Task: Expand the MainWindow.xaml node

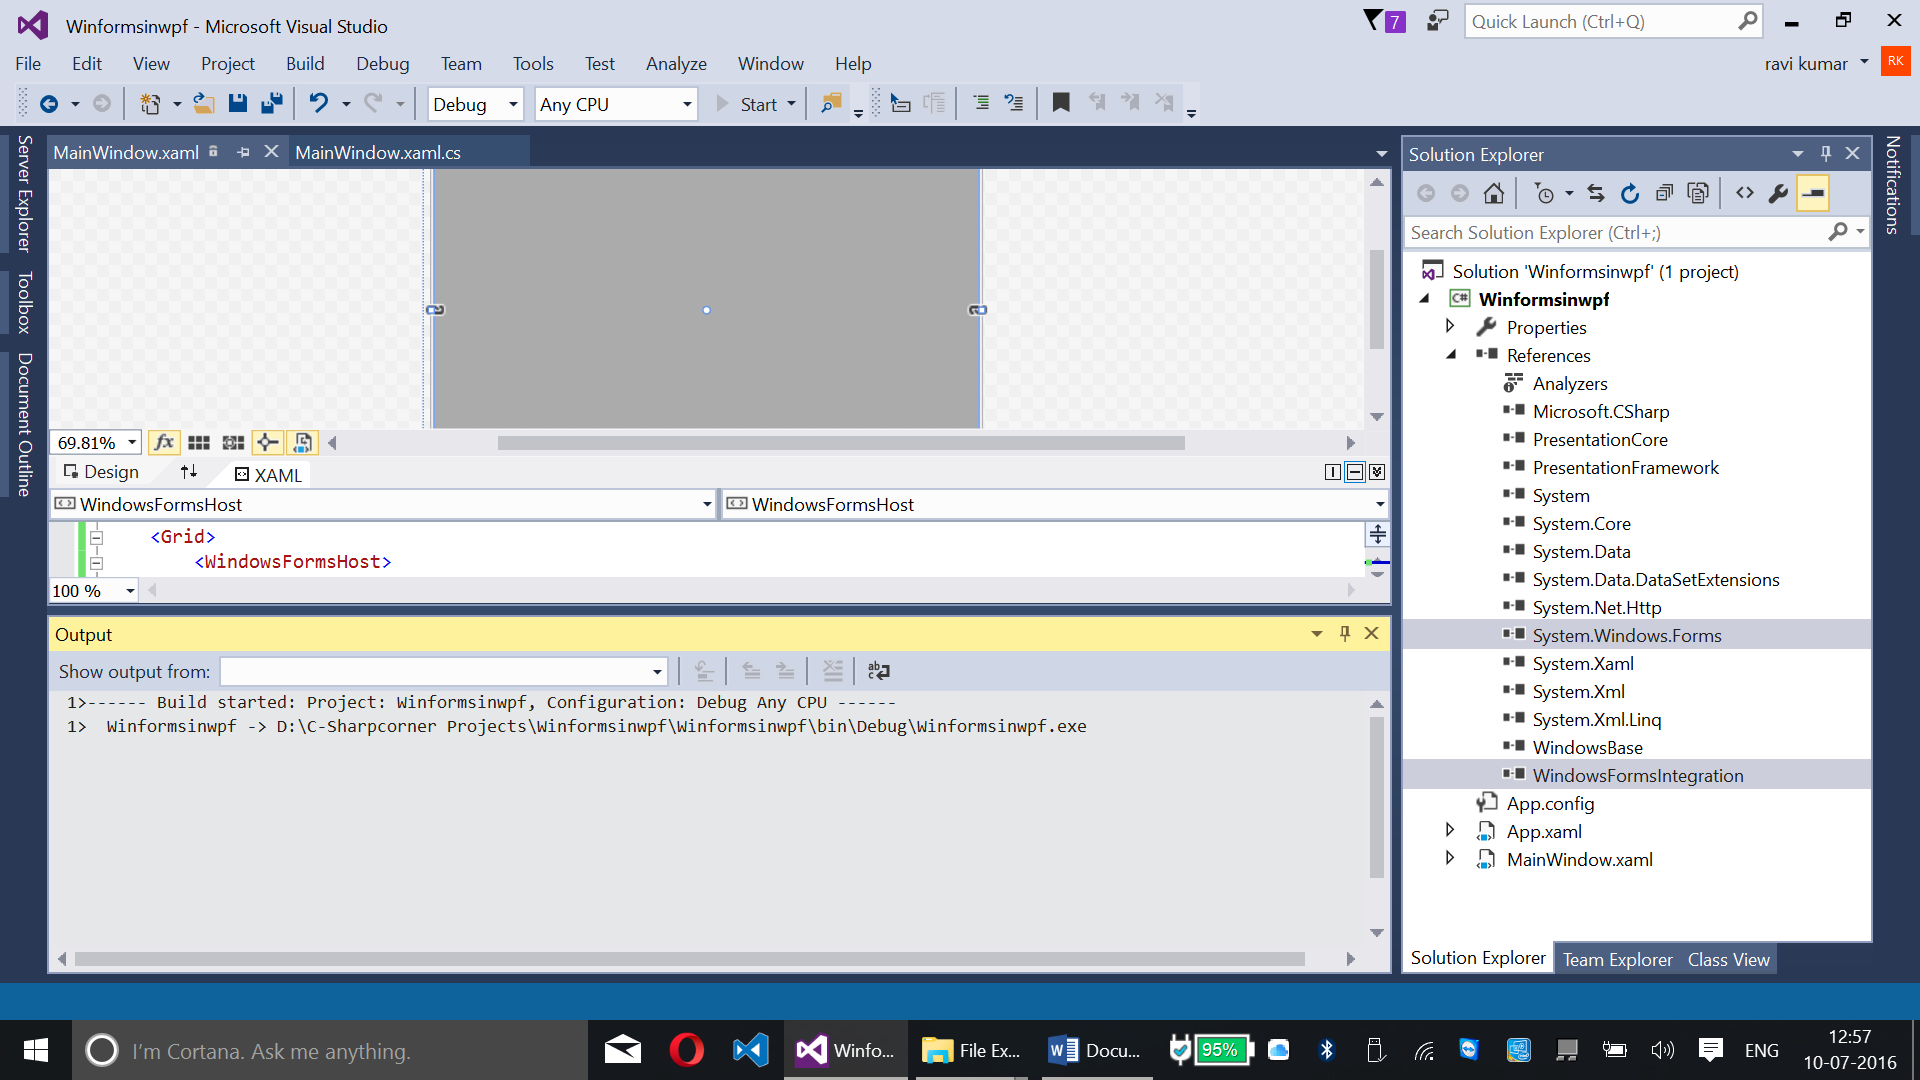Action: (1450, 858)
